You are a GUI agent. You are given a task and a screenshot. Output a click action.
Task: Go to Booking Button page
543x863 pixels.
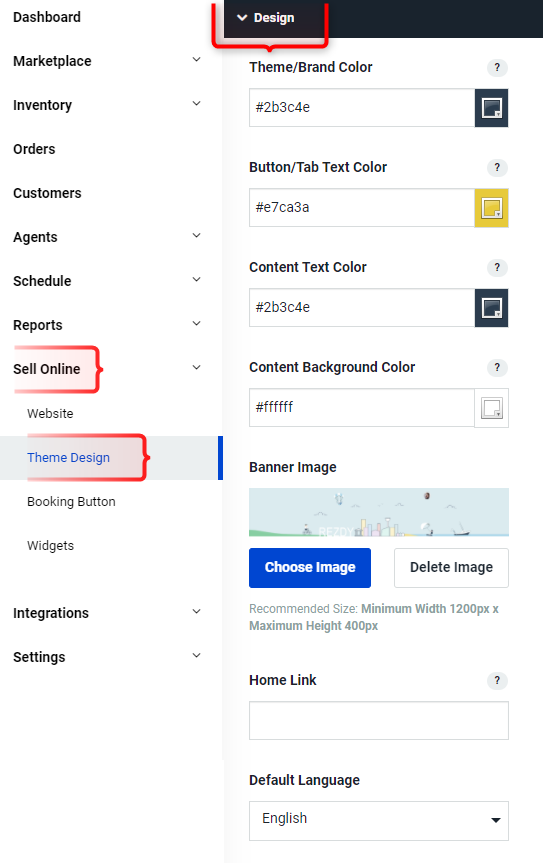pos(72,501)
